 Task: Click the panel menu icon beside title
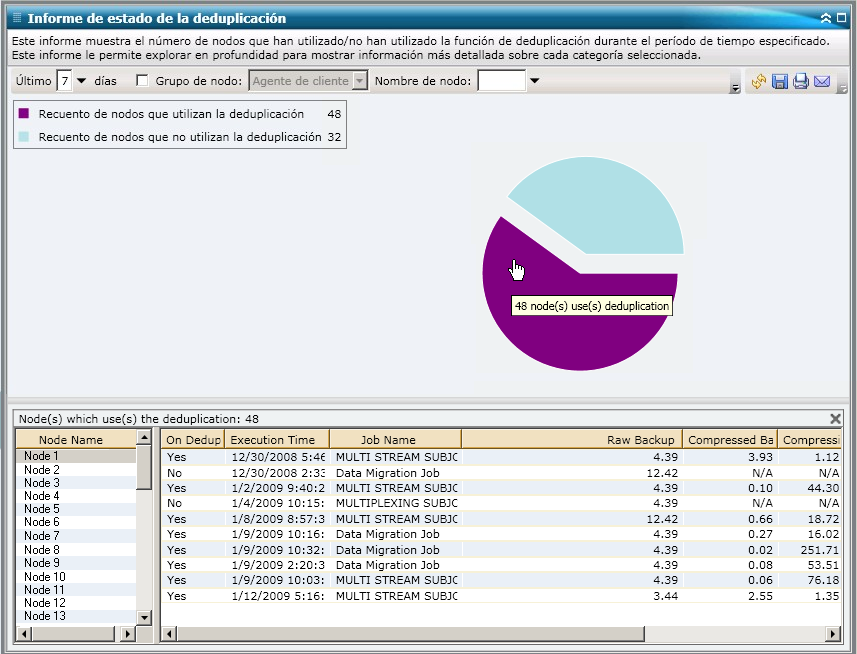(15, 18)
